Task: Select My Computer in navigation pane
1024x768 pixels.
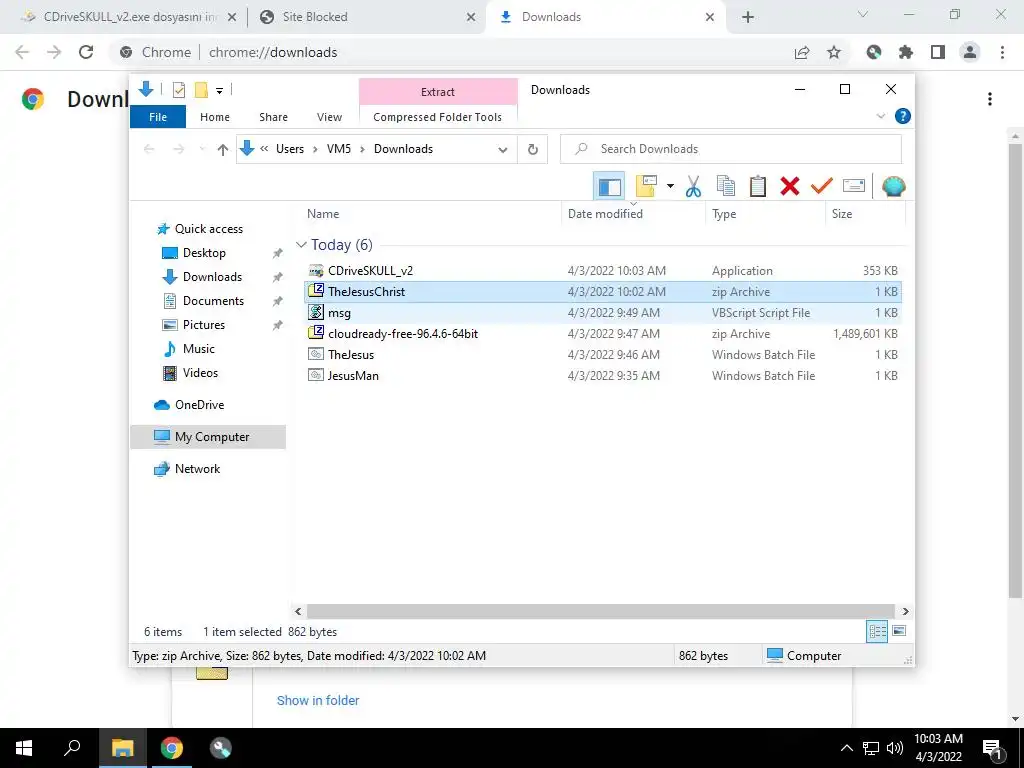Action: point(208,437)
